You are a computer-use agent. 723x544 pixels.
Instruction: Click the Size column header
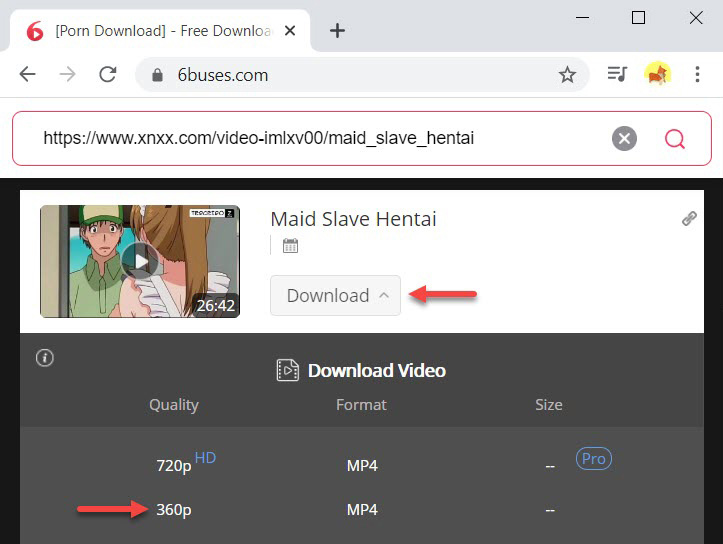(x=549, y=405)
